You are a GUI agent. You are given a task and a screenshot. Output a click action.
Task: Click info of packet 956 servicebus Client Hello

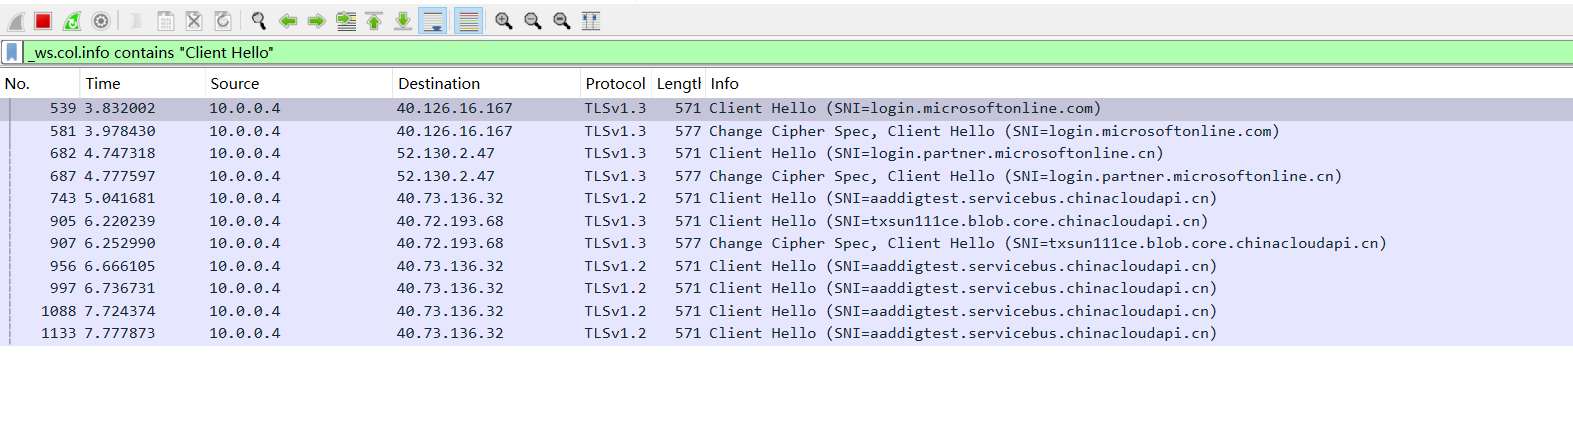963,266
